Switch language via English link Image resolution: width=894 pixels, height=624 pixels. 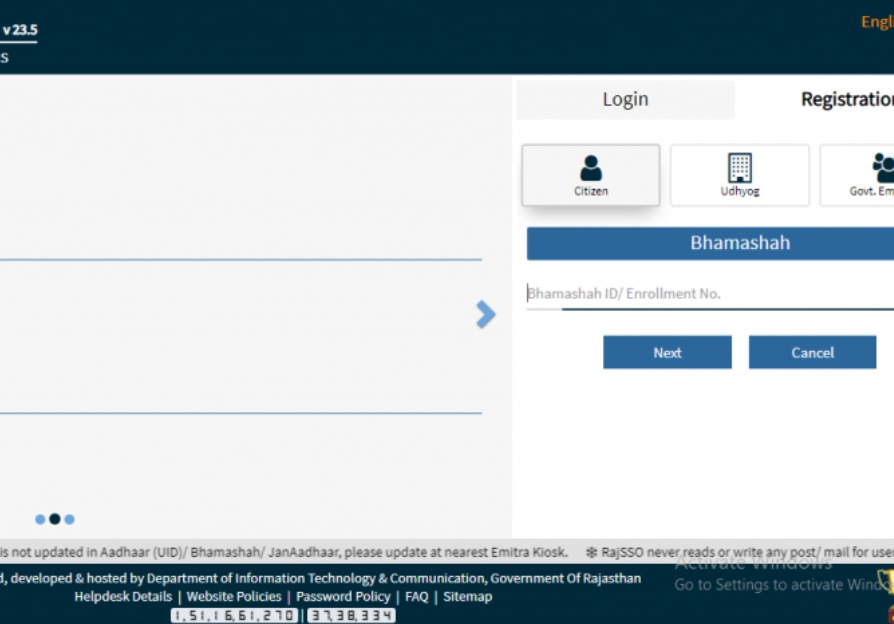(877, 22)
